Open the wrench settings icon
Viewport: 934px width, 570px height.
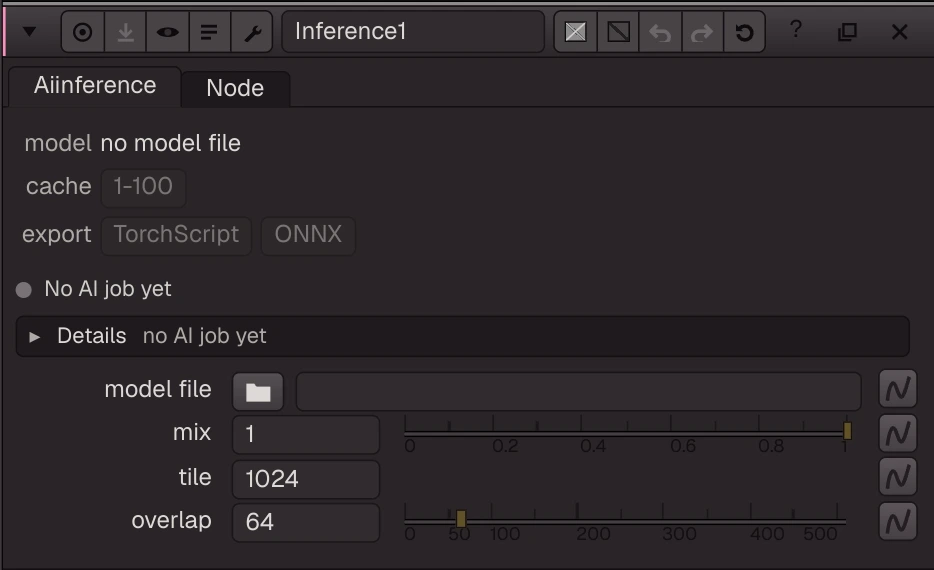[x=252, y=32]
